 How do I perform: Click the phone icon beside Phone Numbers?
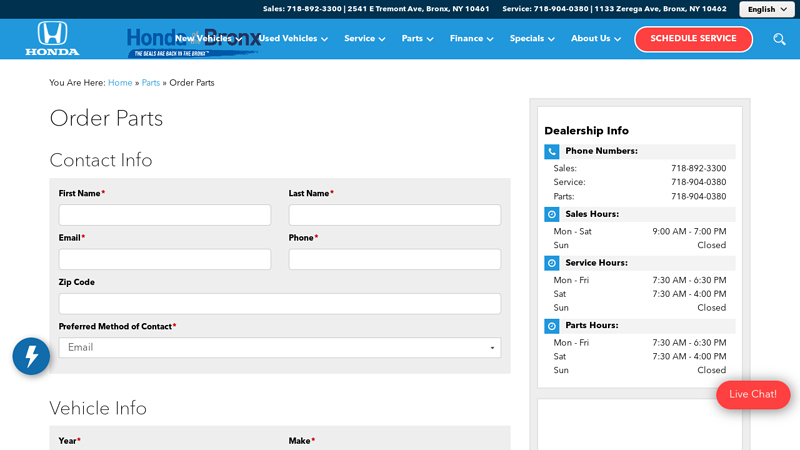point(552,152)
